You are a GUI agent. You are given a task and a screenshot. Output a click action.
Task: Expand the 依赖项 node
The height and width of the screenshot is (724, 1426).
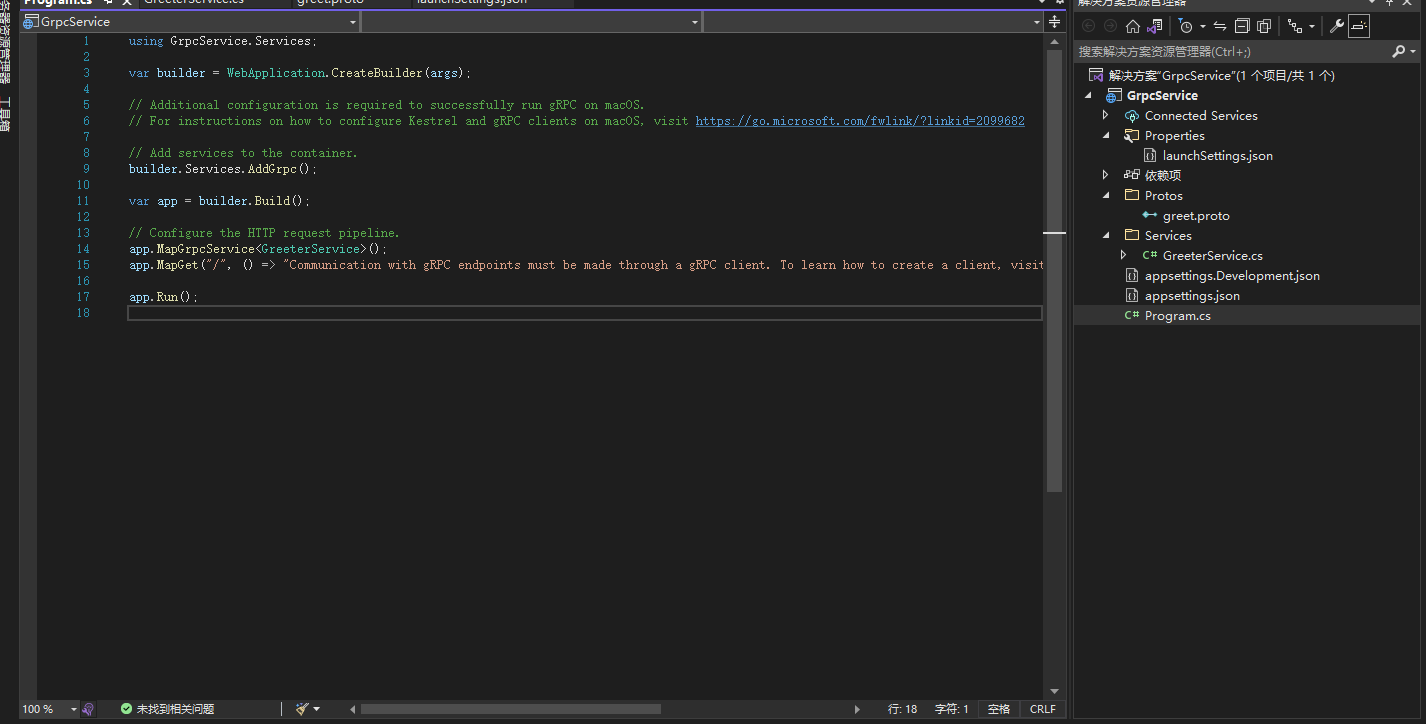1106,176
